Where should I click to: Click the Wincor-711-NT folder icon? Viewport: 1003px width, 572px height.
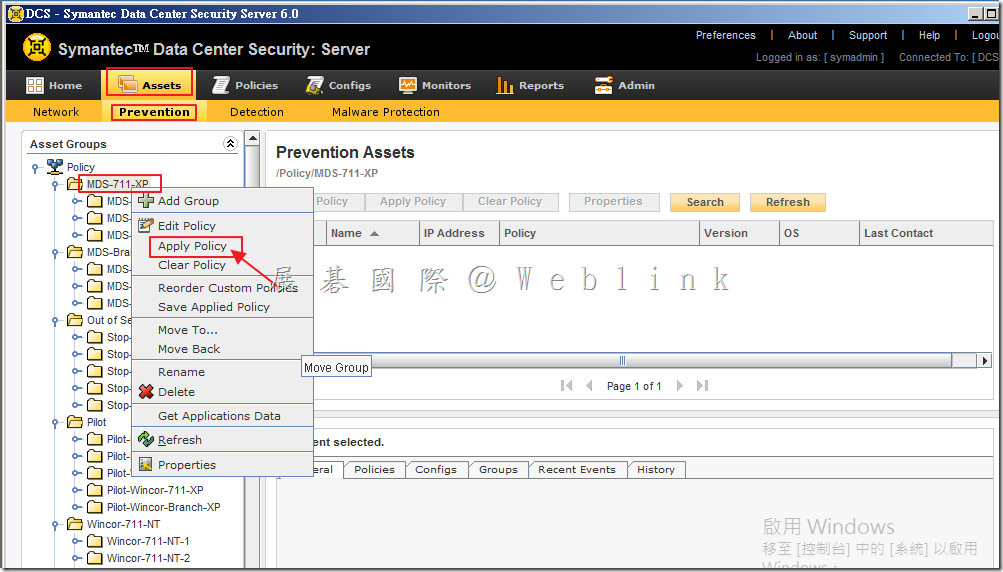[75, 524]
